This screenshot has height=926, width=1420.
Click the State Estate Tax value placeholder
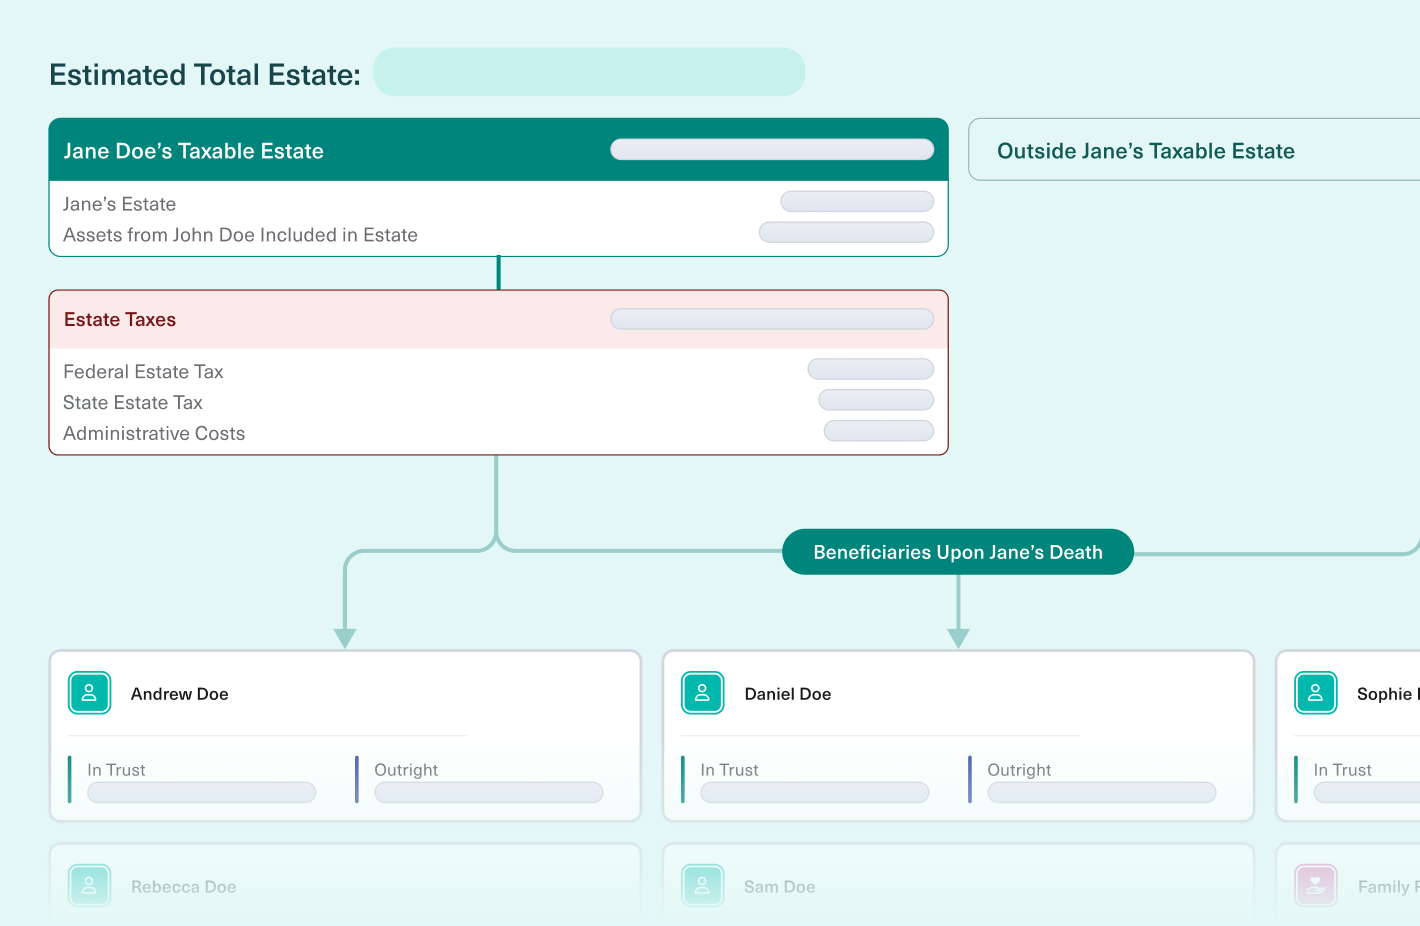click(x=876, y=400)
